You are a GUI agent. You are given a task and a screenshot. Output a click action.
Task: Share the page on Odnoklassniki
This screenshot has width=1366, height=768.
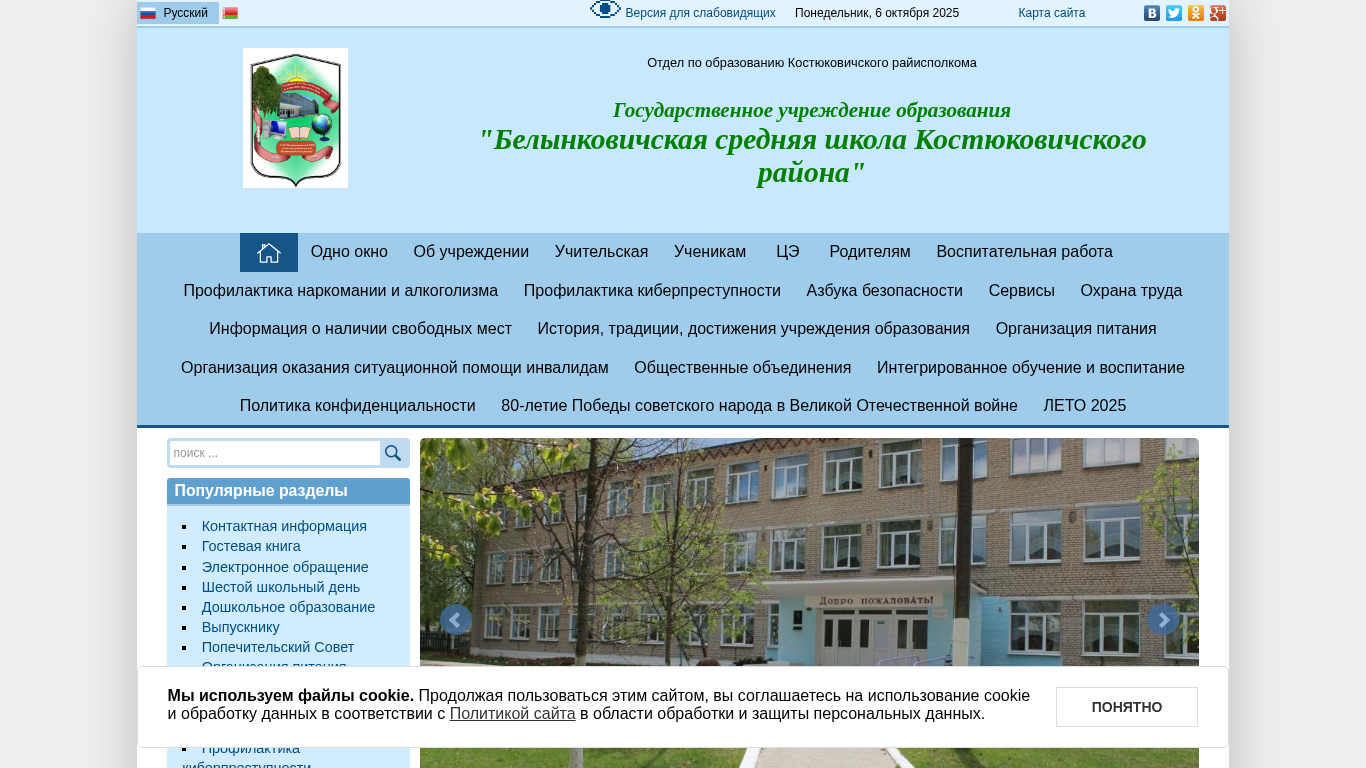click(x=1196, y=13)
